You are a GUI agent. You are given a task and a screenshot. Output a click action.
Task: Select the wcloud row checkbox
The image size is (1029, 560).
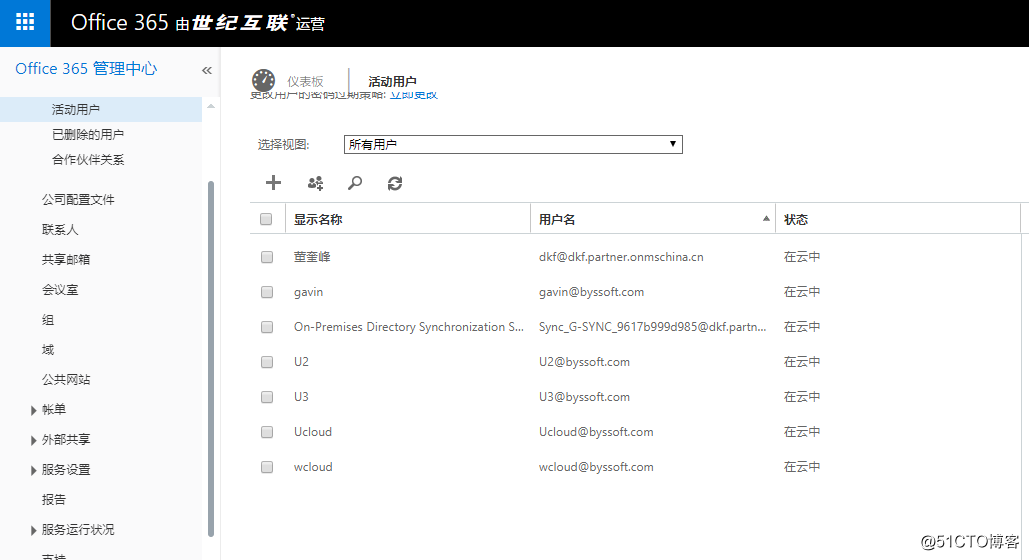(266, 467)
